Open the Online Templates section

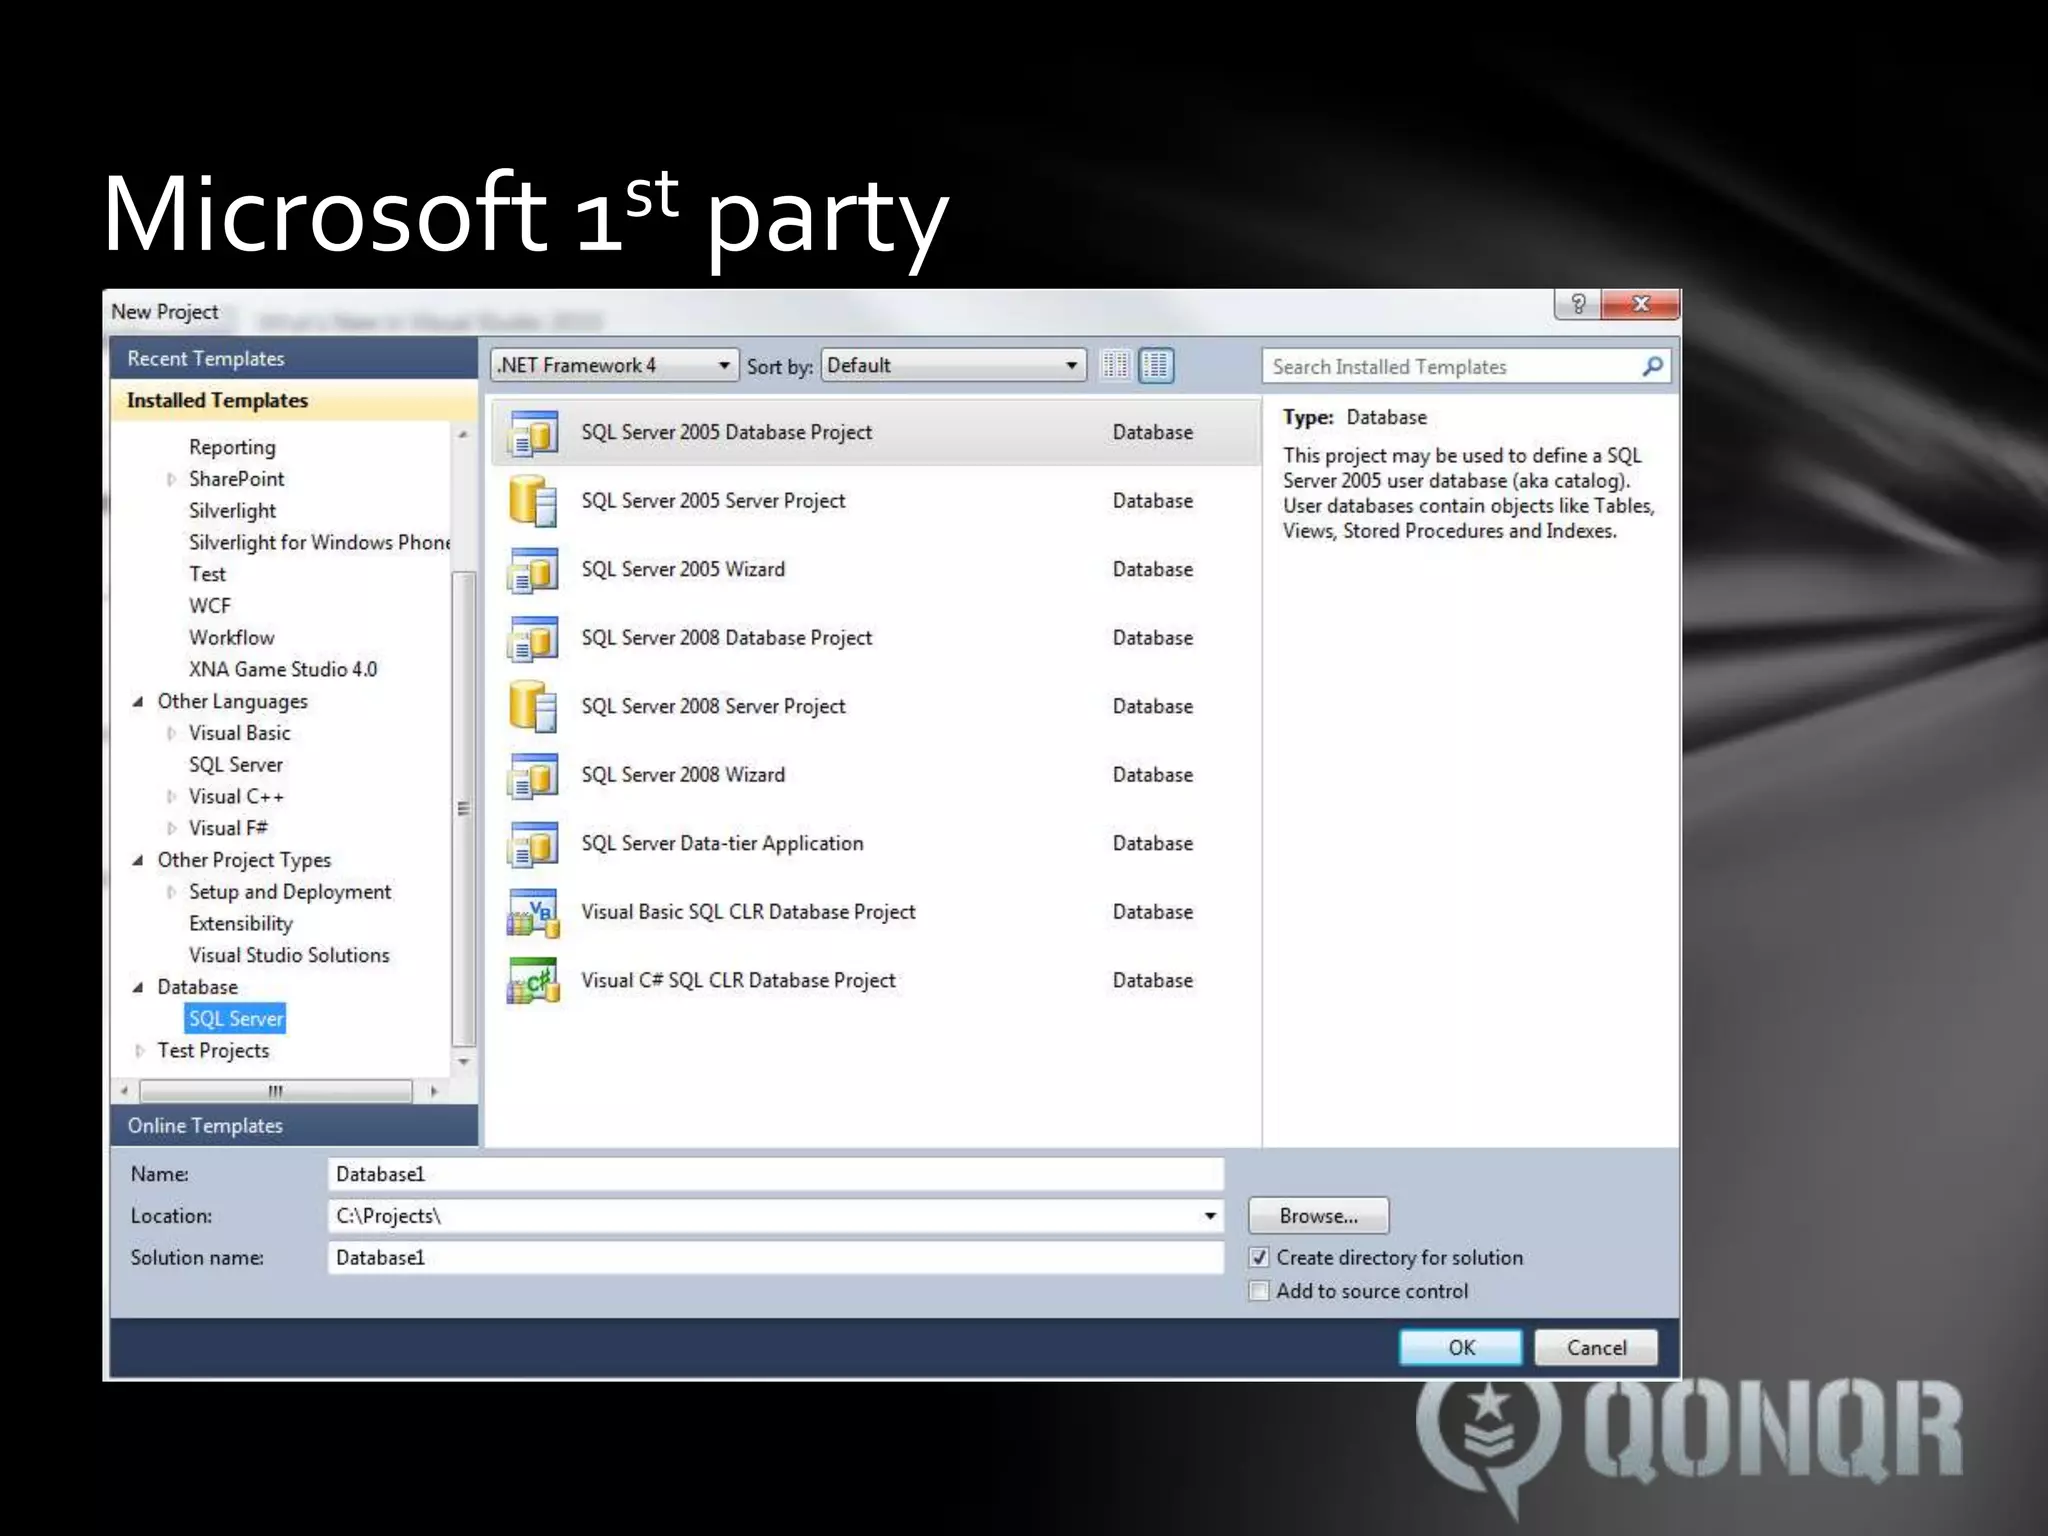coord(294,1126)
